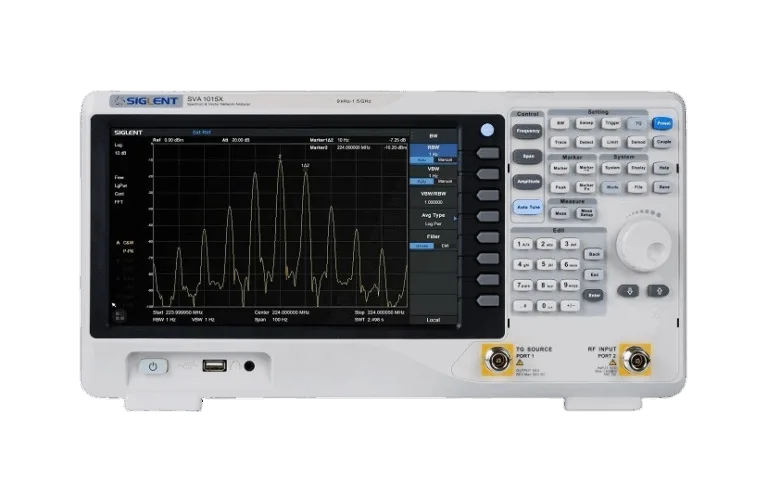Set RBW to Manual mode

445,160
